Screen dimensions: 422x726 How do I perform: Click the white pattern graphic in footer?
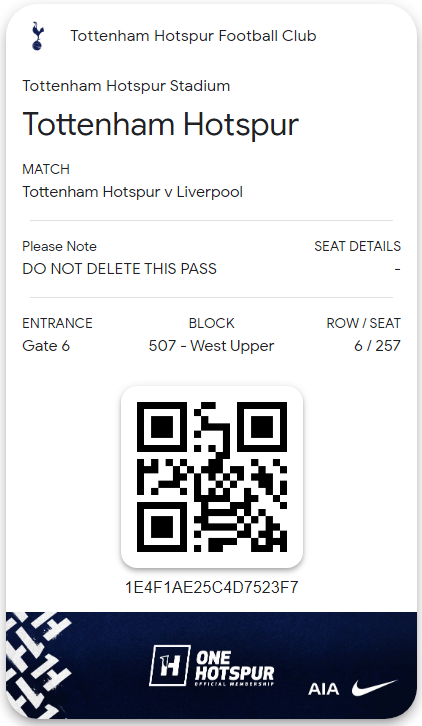[37, 665]
